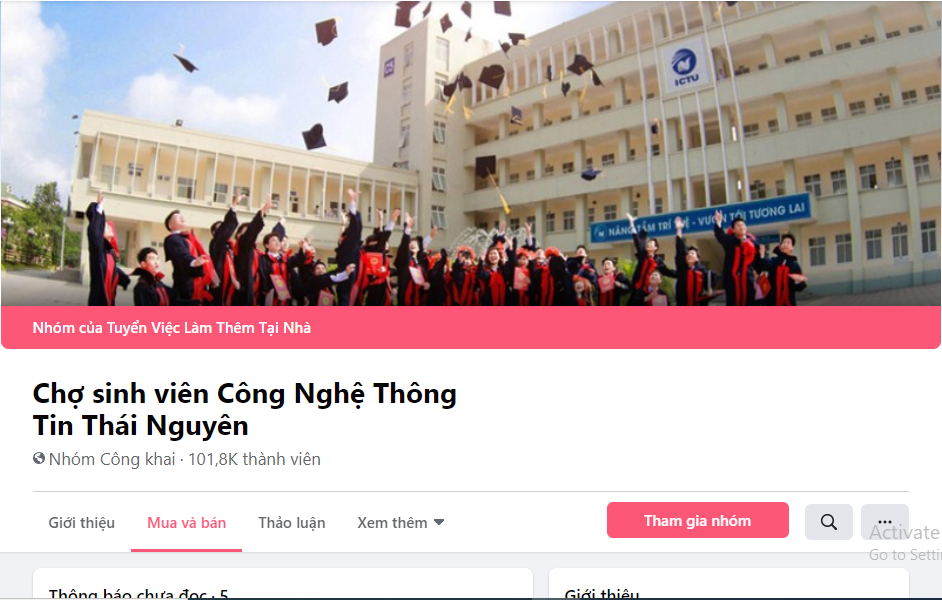The image size is (942, 600).
Task: Open the three-dots more options button
Action: (x=884, y=522)
